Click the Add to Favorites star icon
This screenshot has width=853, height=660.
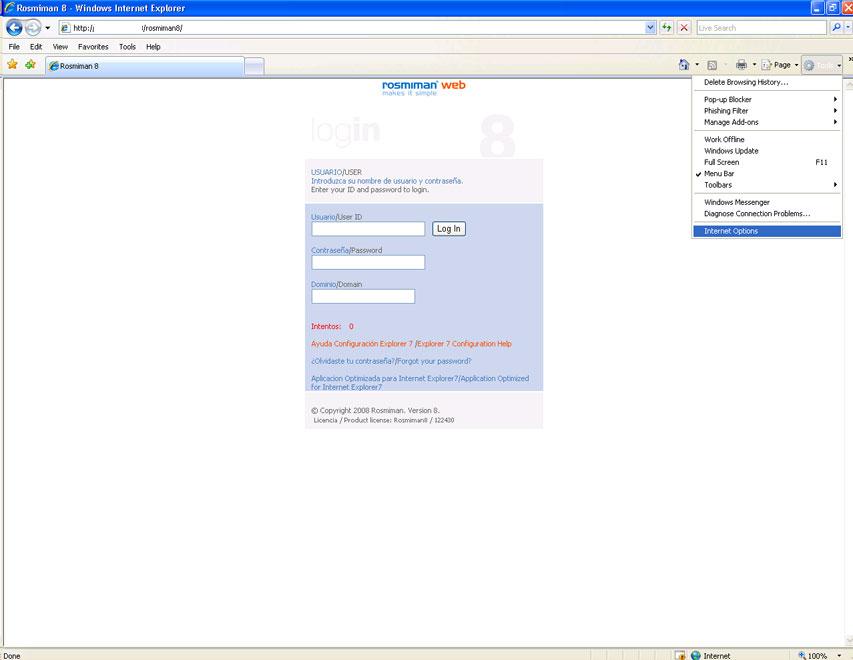(30, 65)
